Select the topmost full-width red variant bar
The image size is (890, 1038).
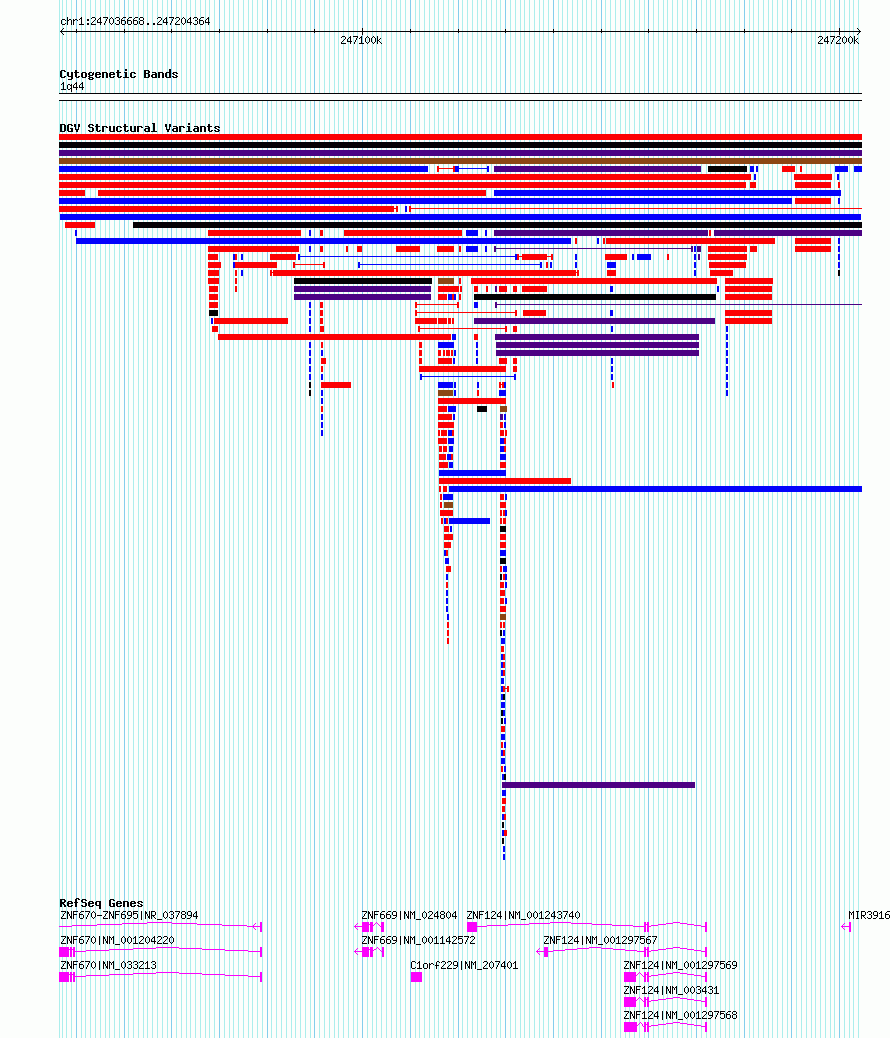coord(460,137)
